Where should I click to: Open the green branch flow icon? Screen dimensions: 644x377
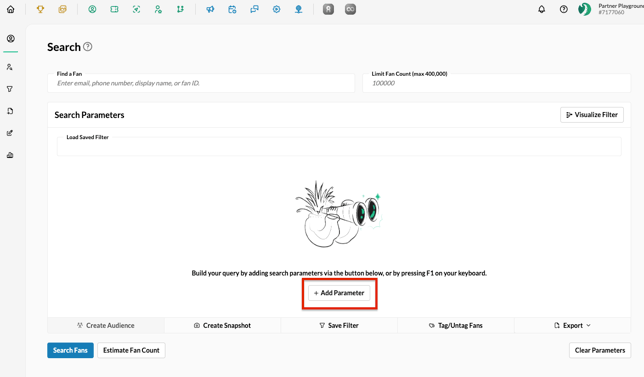pyautogui.click(x=180, y=9)
